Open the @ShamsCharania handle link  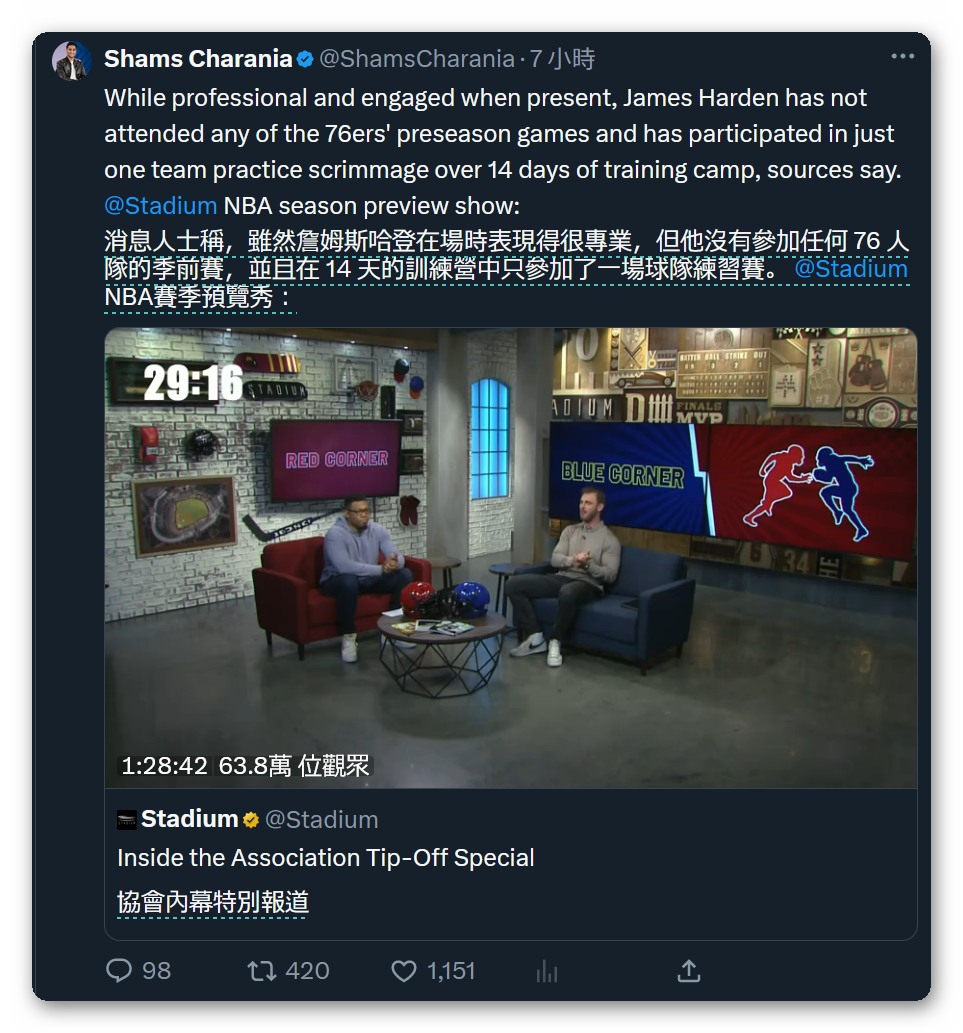[417, 59]
